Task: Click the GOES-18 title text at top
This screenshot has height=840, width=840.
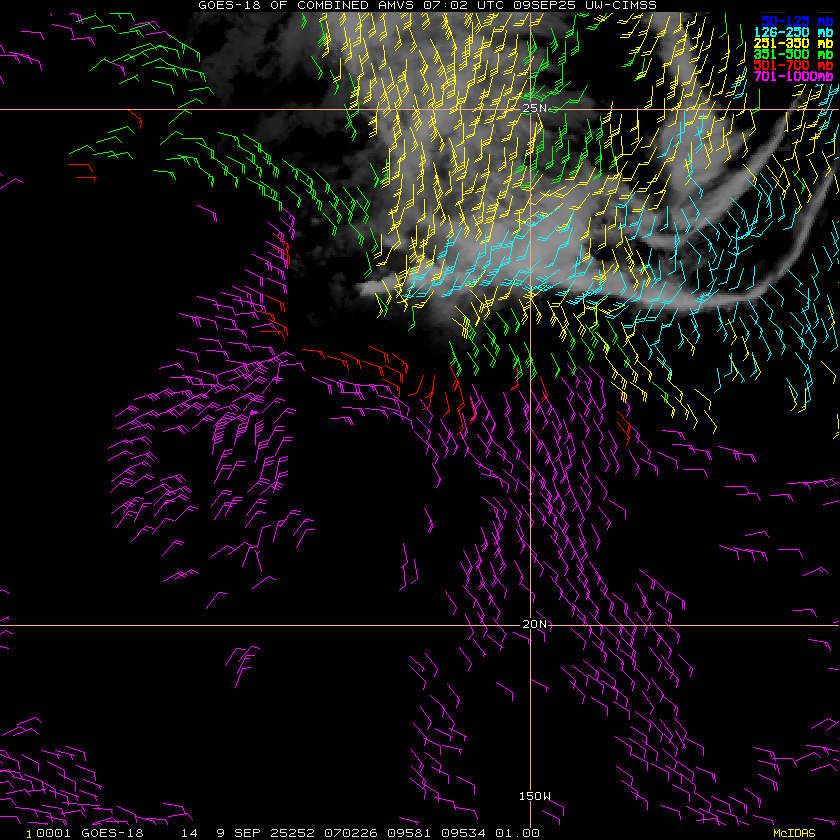Action: pyautogui.click(x=226, y=5)
